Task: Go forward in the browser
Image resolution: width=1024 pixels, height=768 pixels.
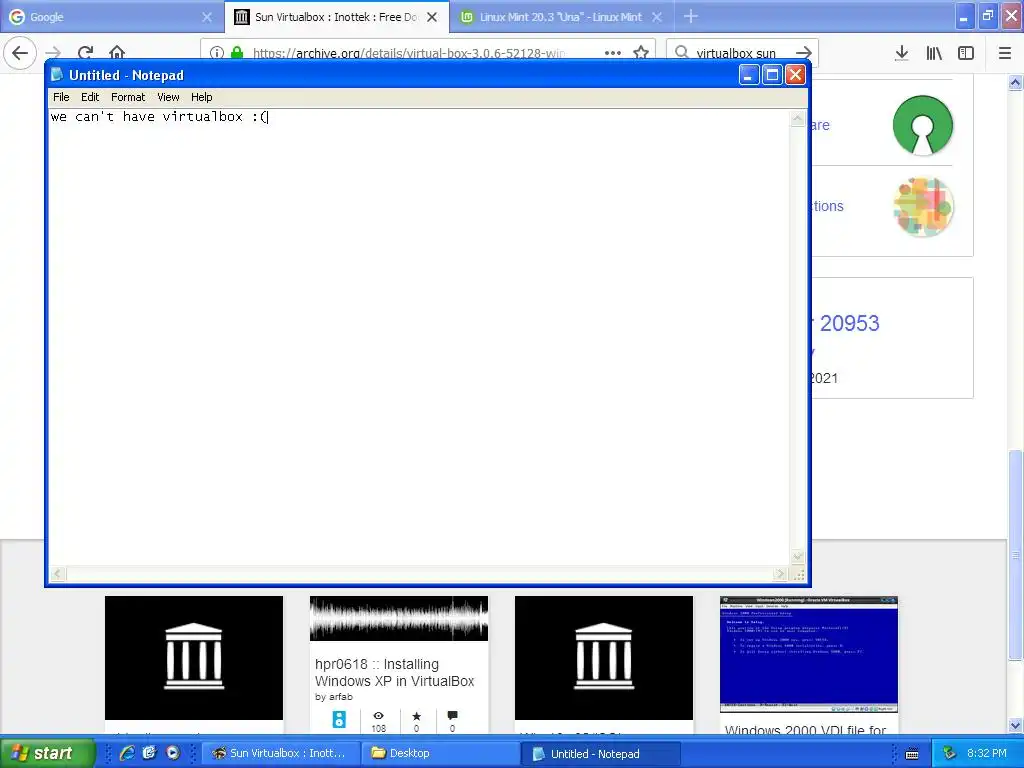Action: point(54,52)
